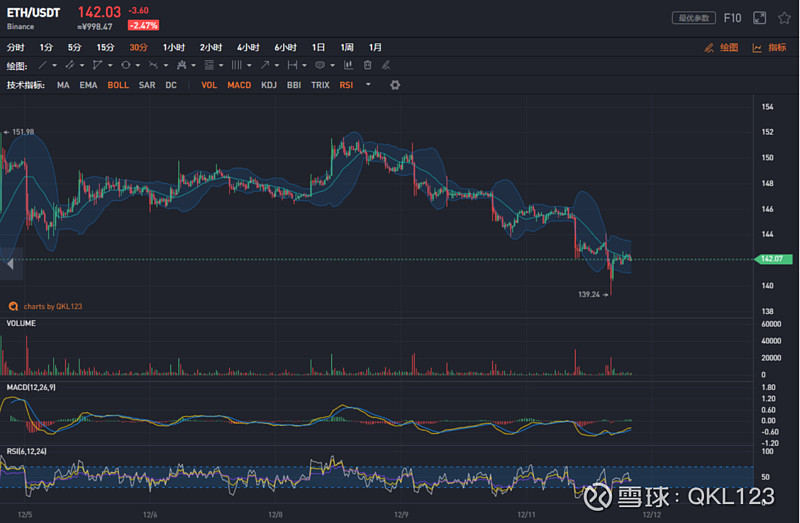The width and height of the screenshot is (800, 523).
Task: Click the 最优参数 button
Action: click(693, 18)
